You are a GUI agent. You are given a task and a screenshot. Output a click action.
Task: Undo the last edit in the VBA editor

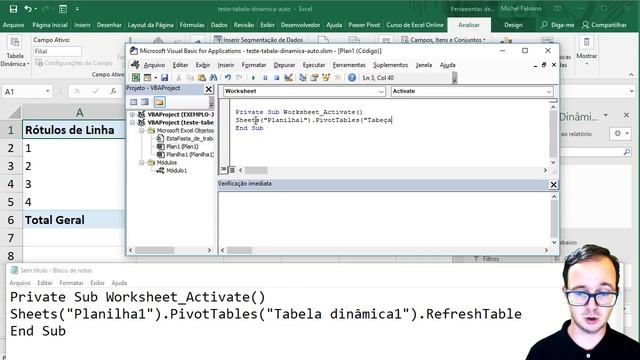coord(228,78)
